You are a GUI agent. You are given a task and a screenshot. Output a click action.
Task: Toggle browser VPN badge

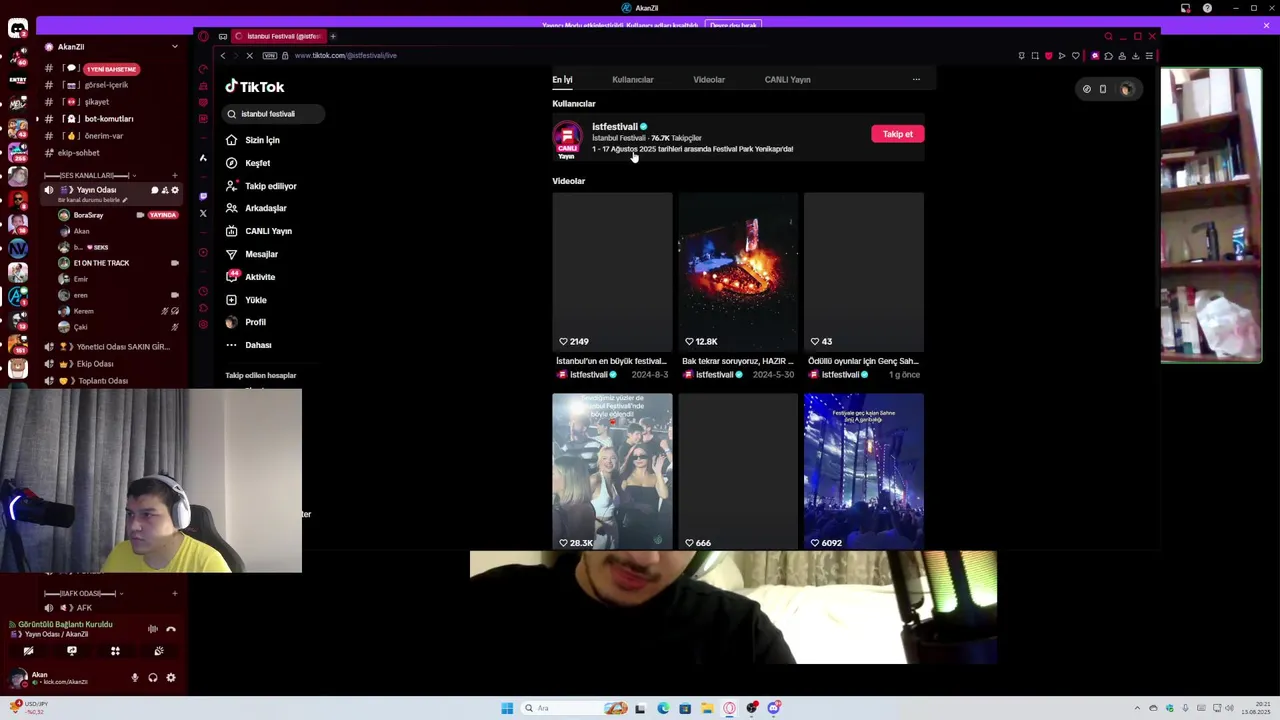click(269, 56)
